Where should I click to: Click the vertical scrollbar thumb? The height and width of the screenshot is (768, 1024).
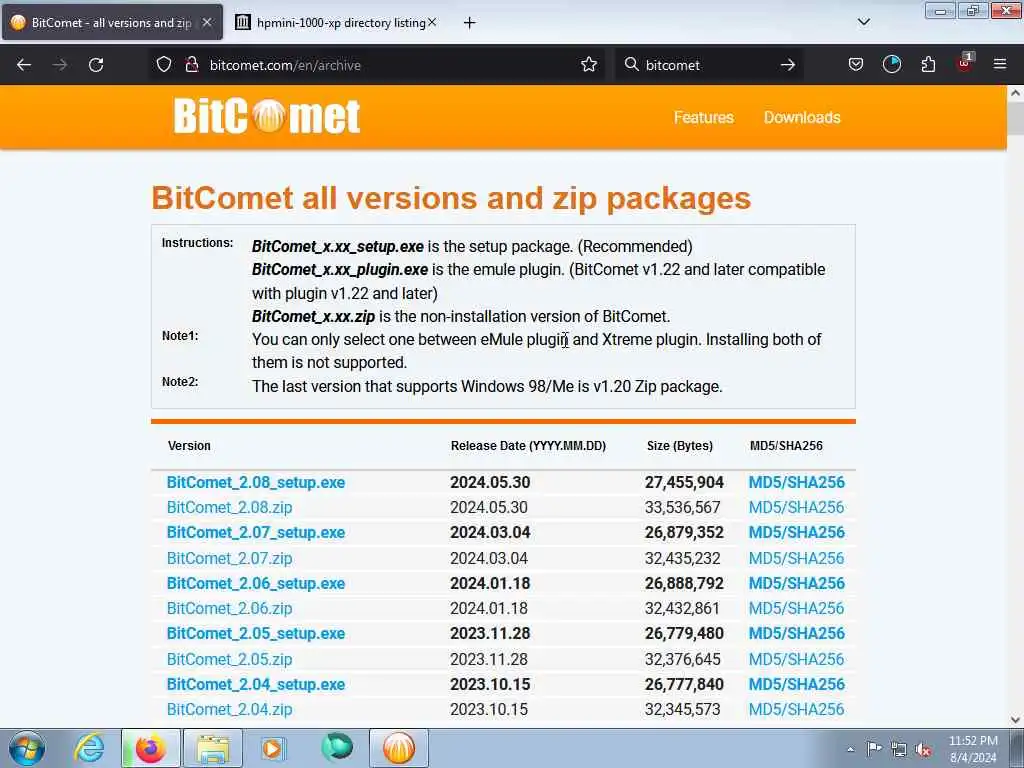click(1015, 118)
